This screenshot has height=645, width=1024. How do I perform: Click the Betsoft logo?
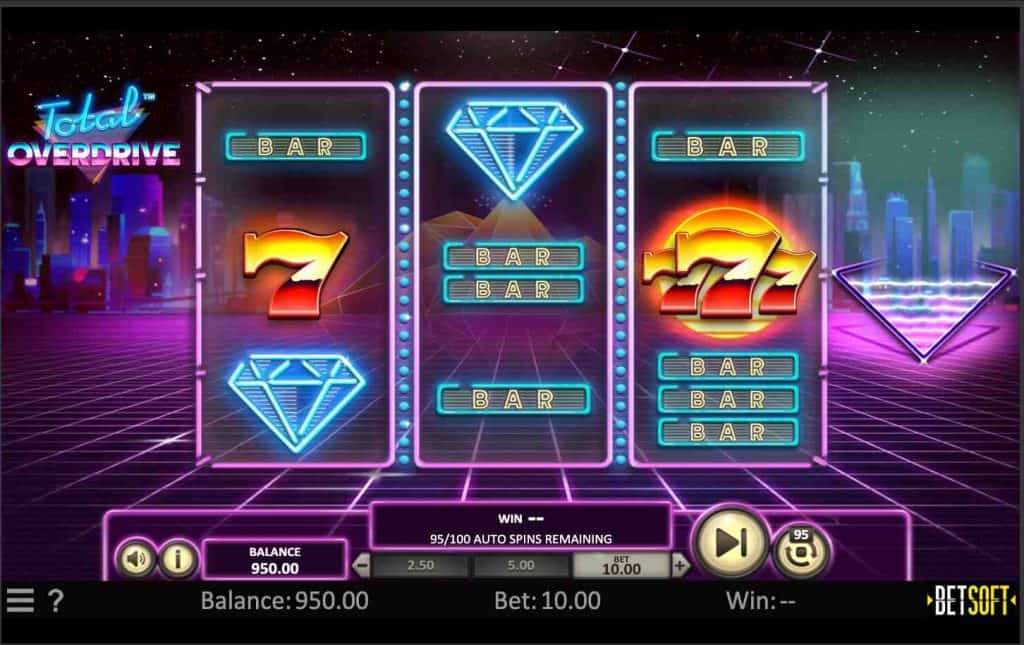[x=971, y=600]
